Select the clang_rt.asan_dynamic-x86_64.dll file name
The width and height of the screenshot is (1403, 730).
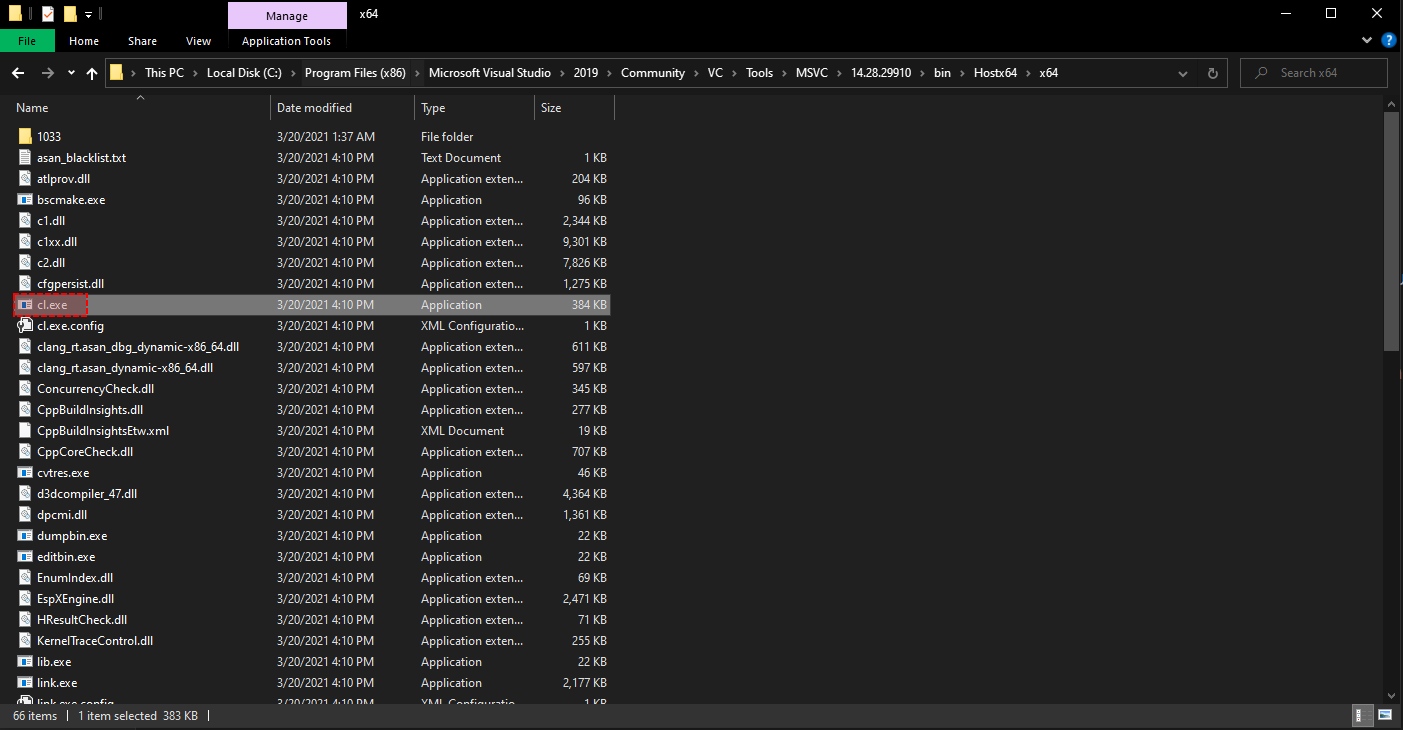pyautogui.click(x=125, y=368)
